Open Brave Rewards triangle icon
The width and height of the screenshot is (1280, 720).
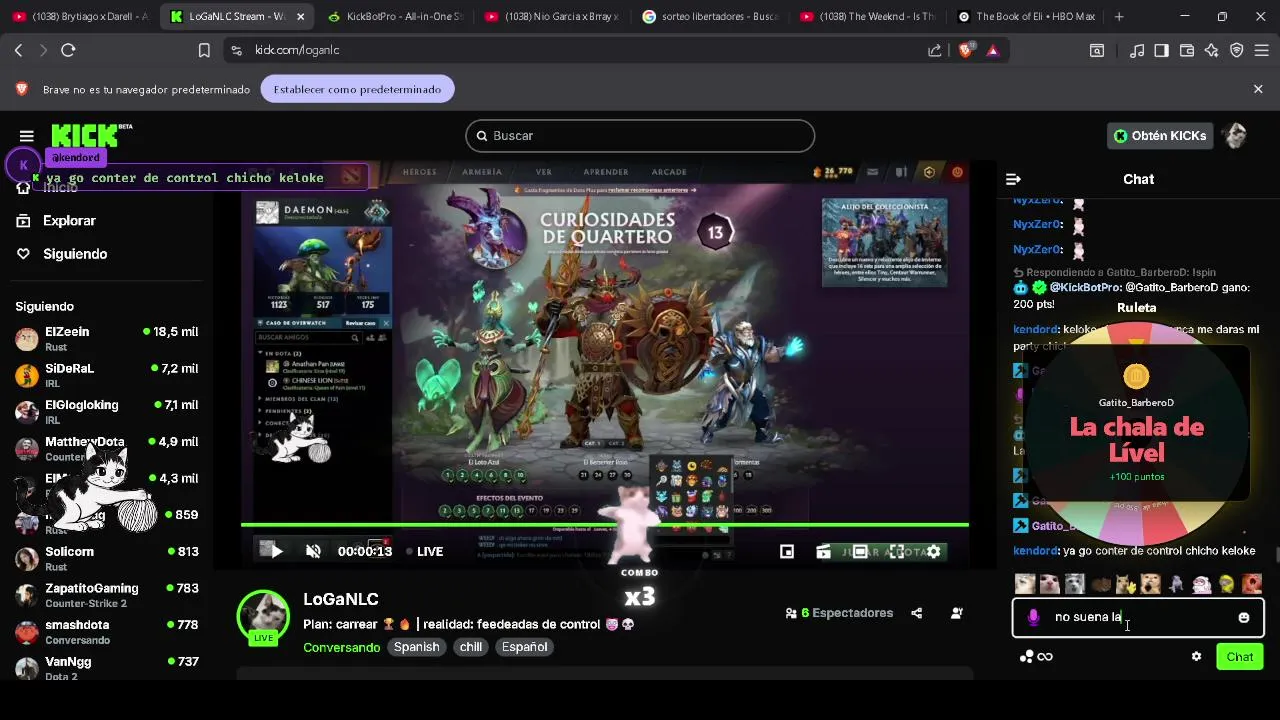point(992,50)
